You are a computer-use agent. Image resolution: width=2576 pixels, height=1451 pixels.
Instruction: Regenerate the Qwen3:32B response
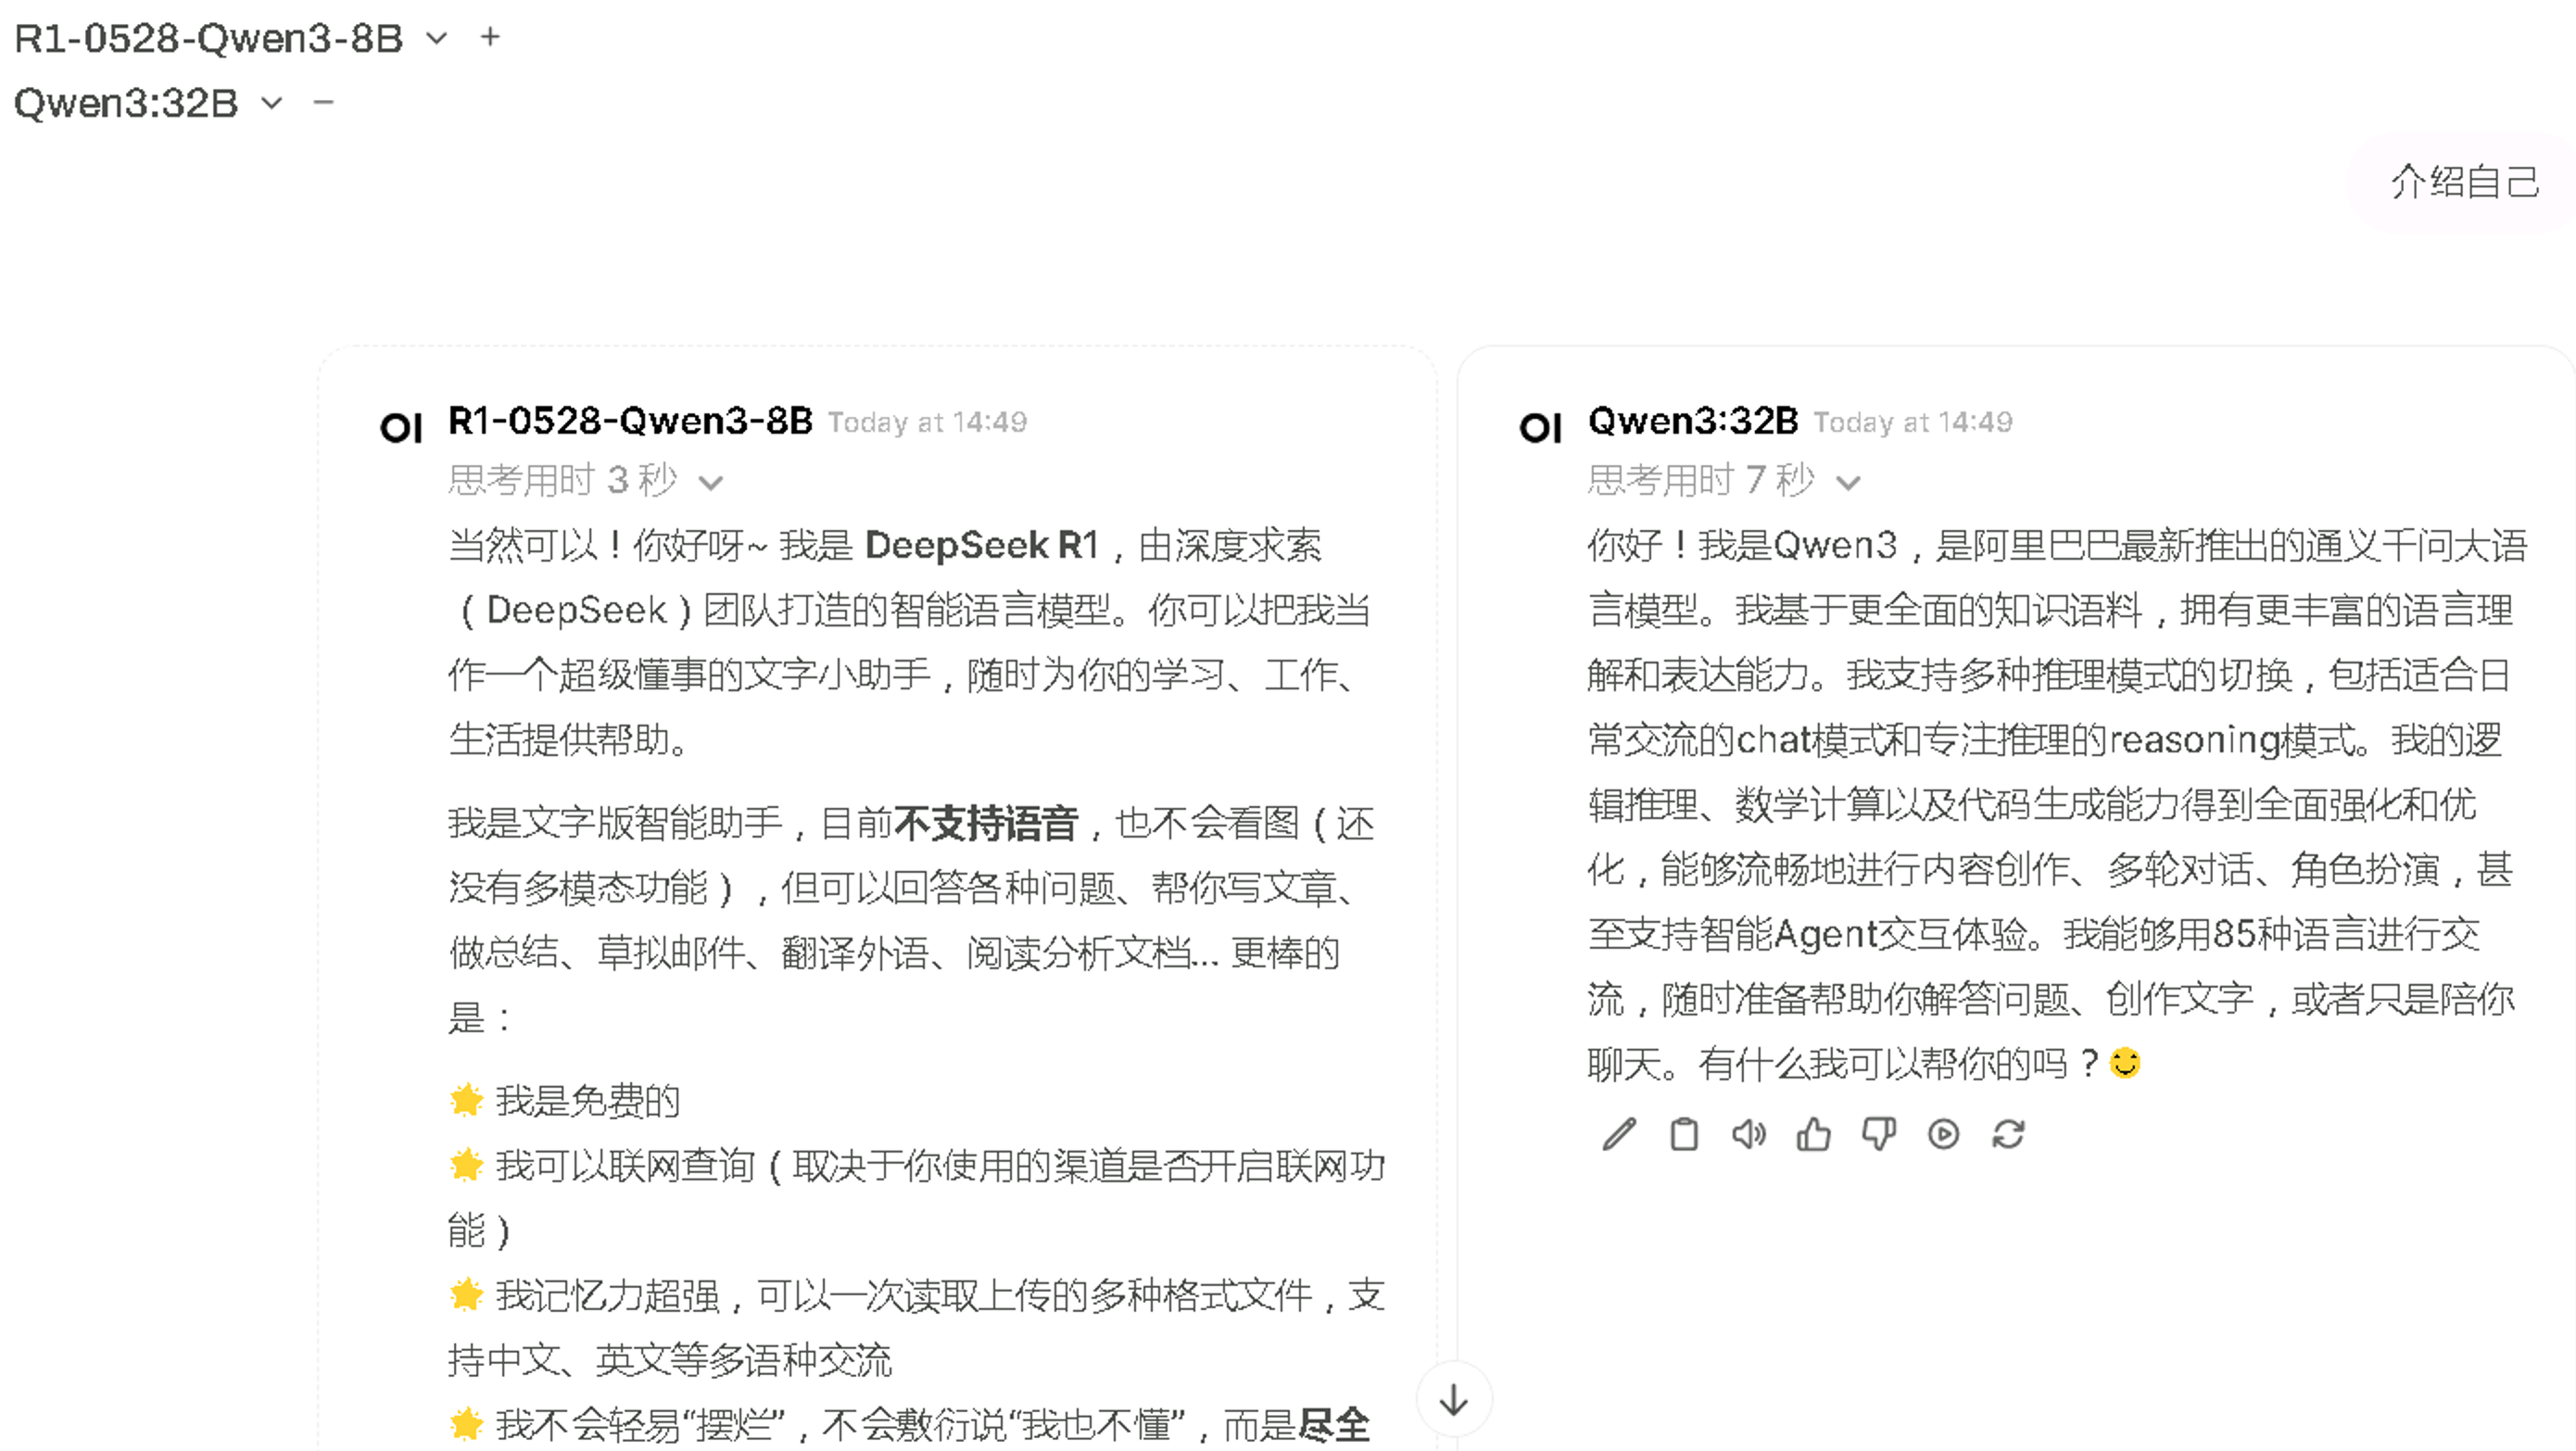point(2008,1134)
